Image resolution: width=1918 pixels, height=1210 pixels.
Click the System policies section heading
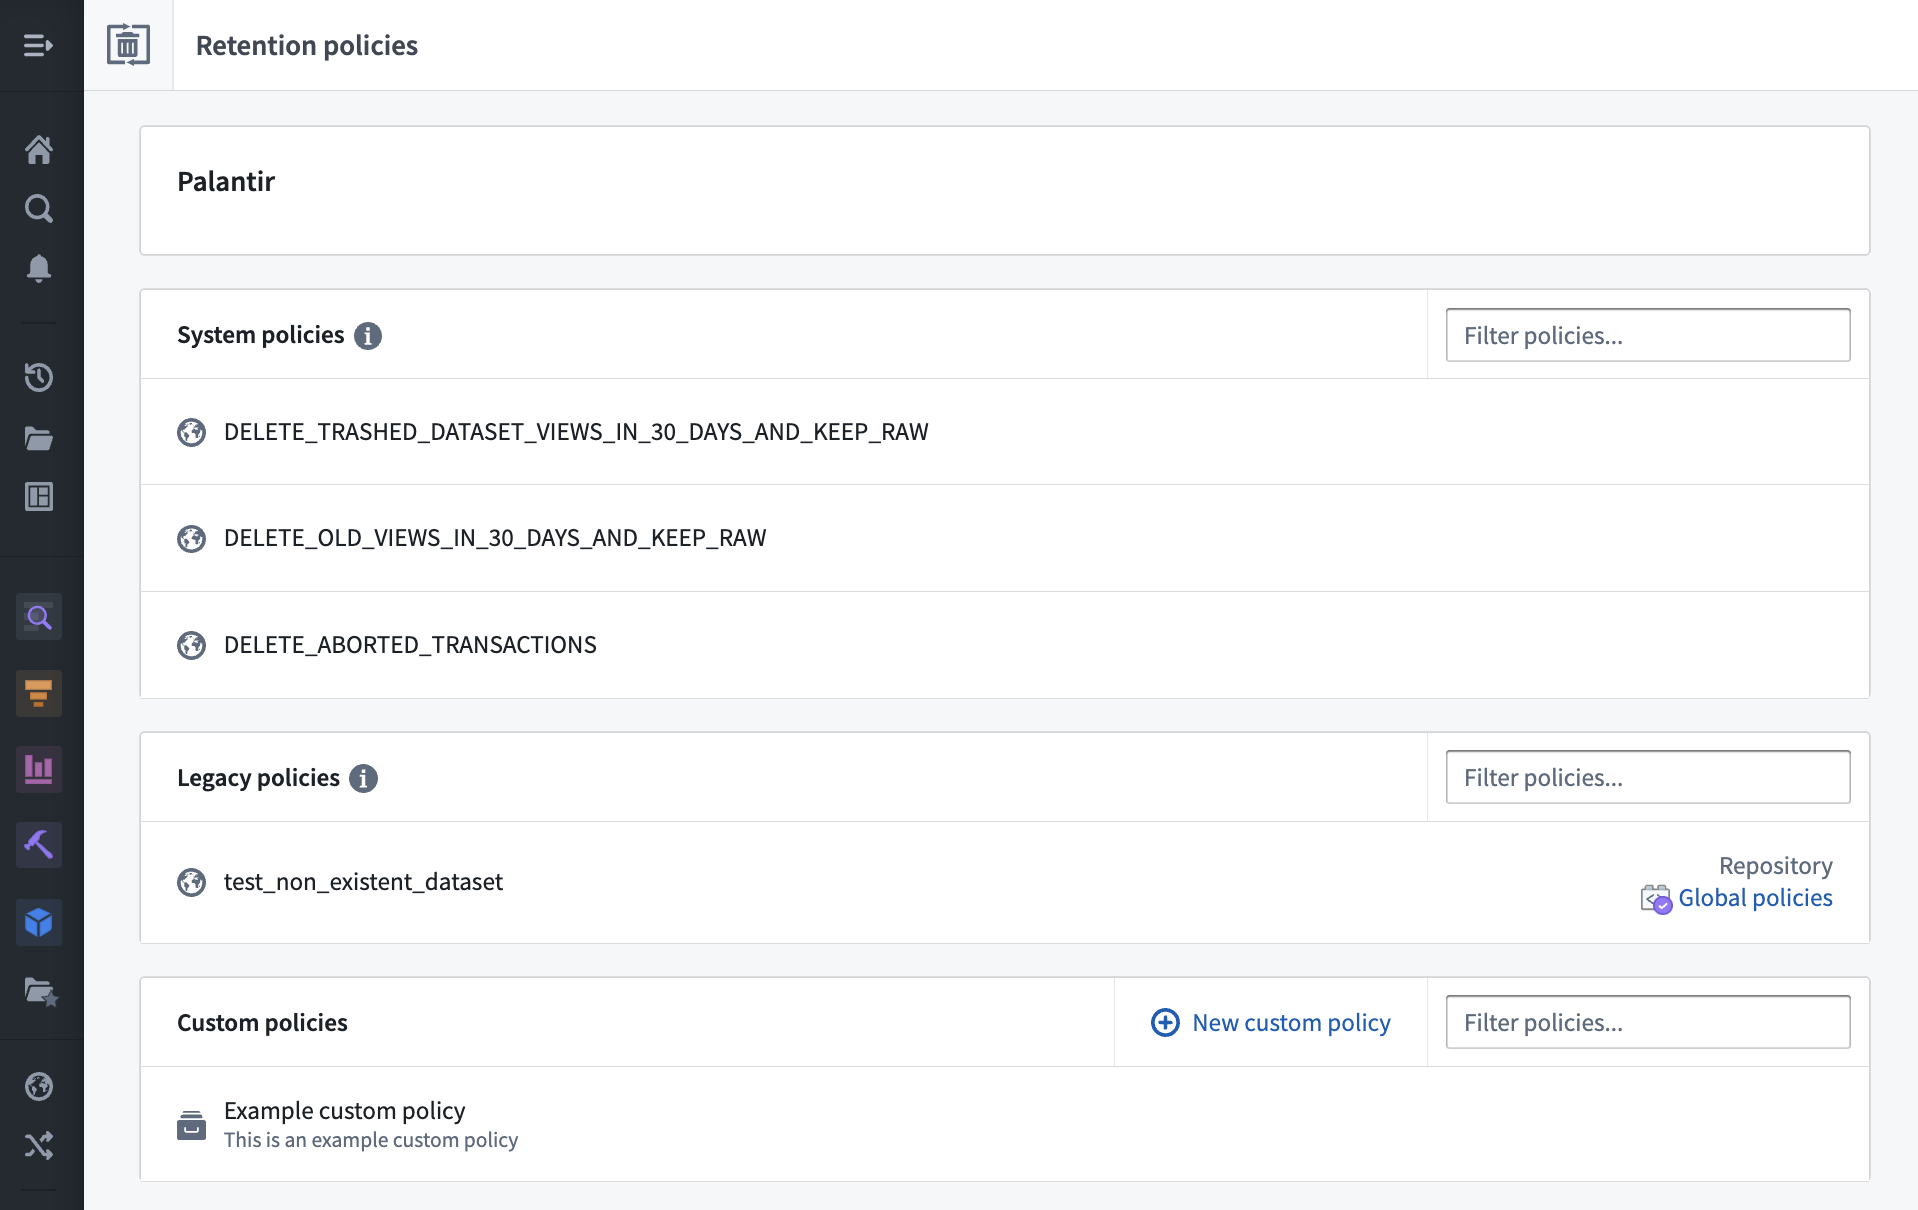261,335
